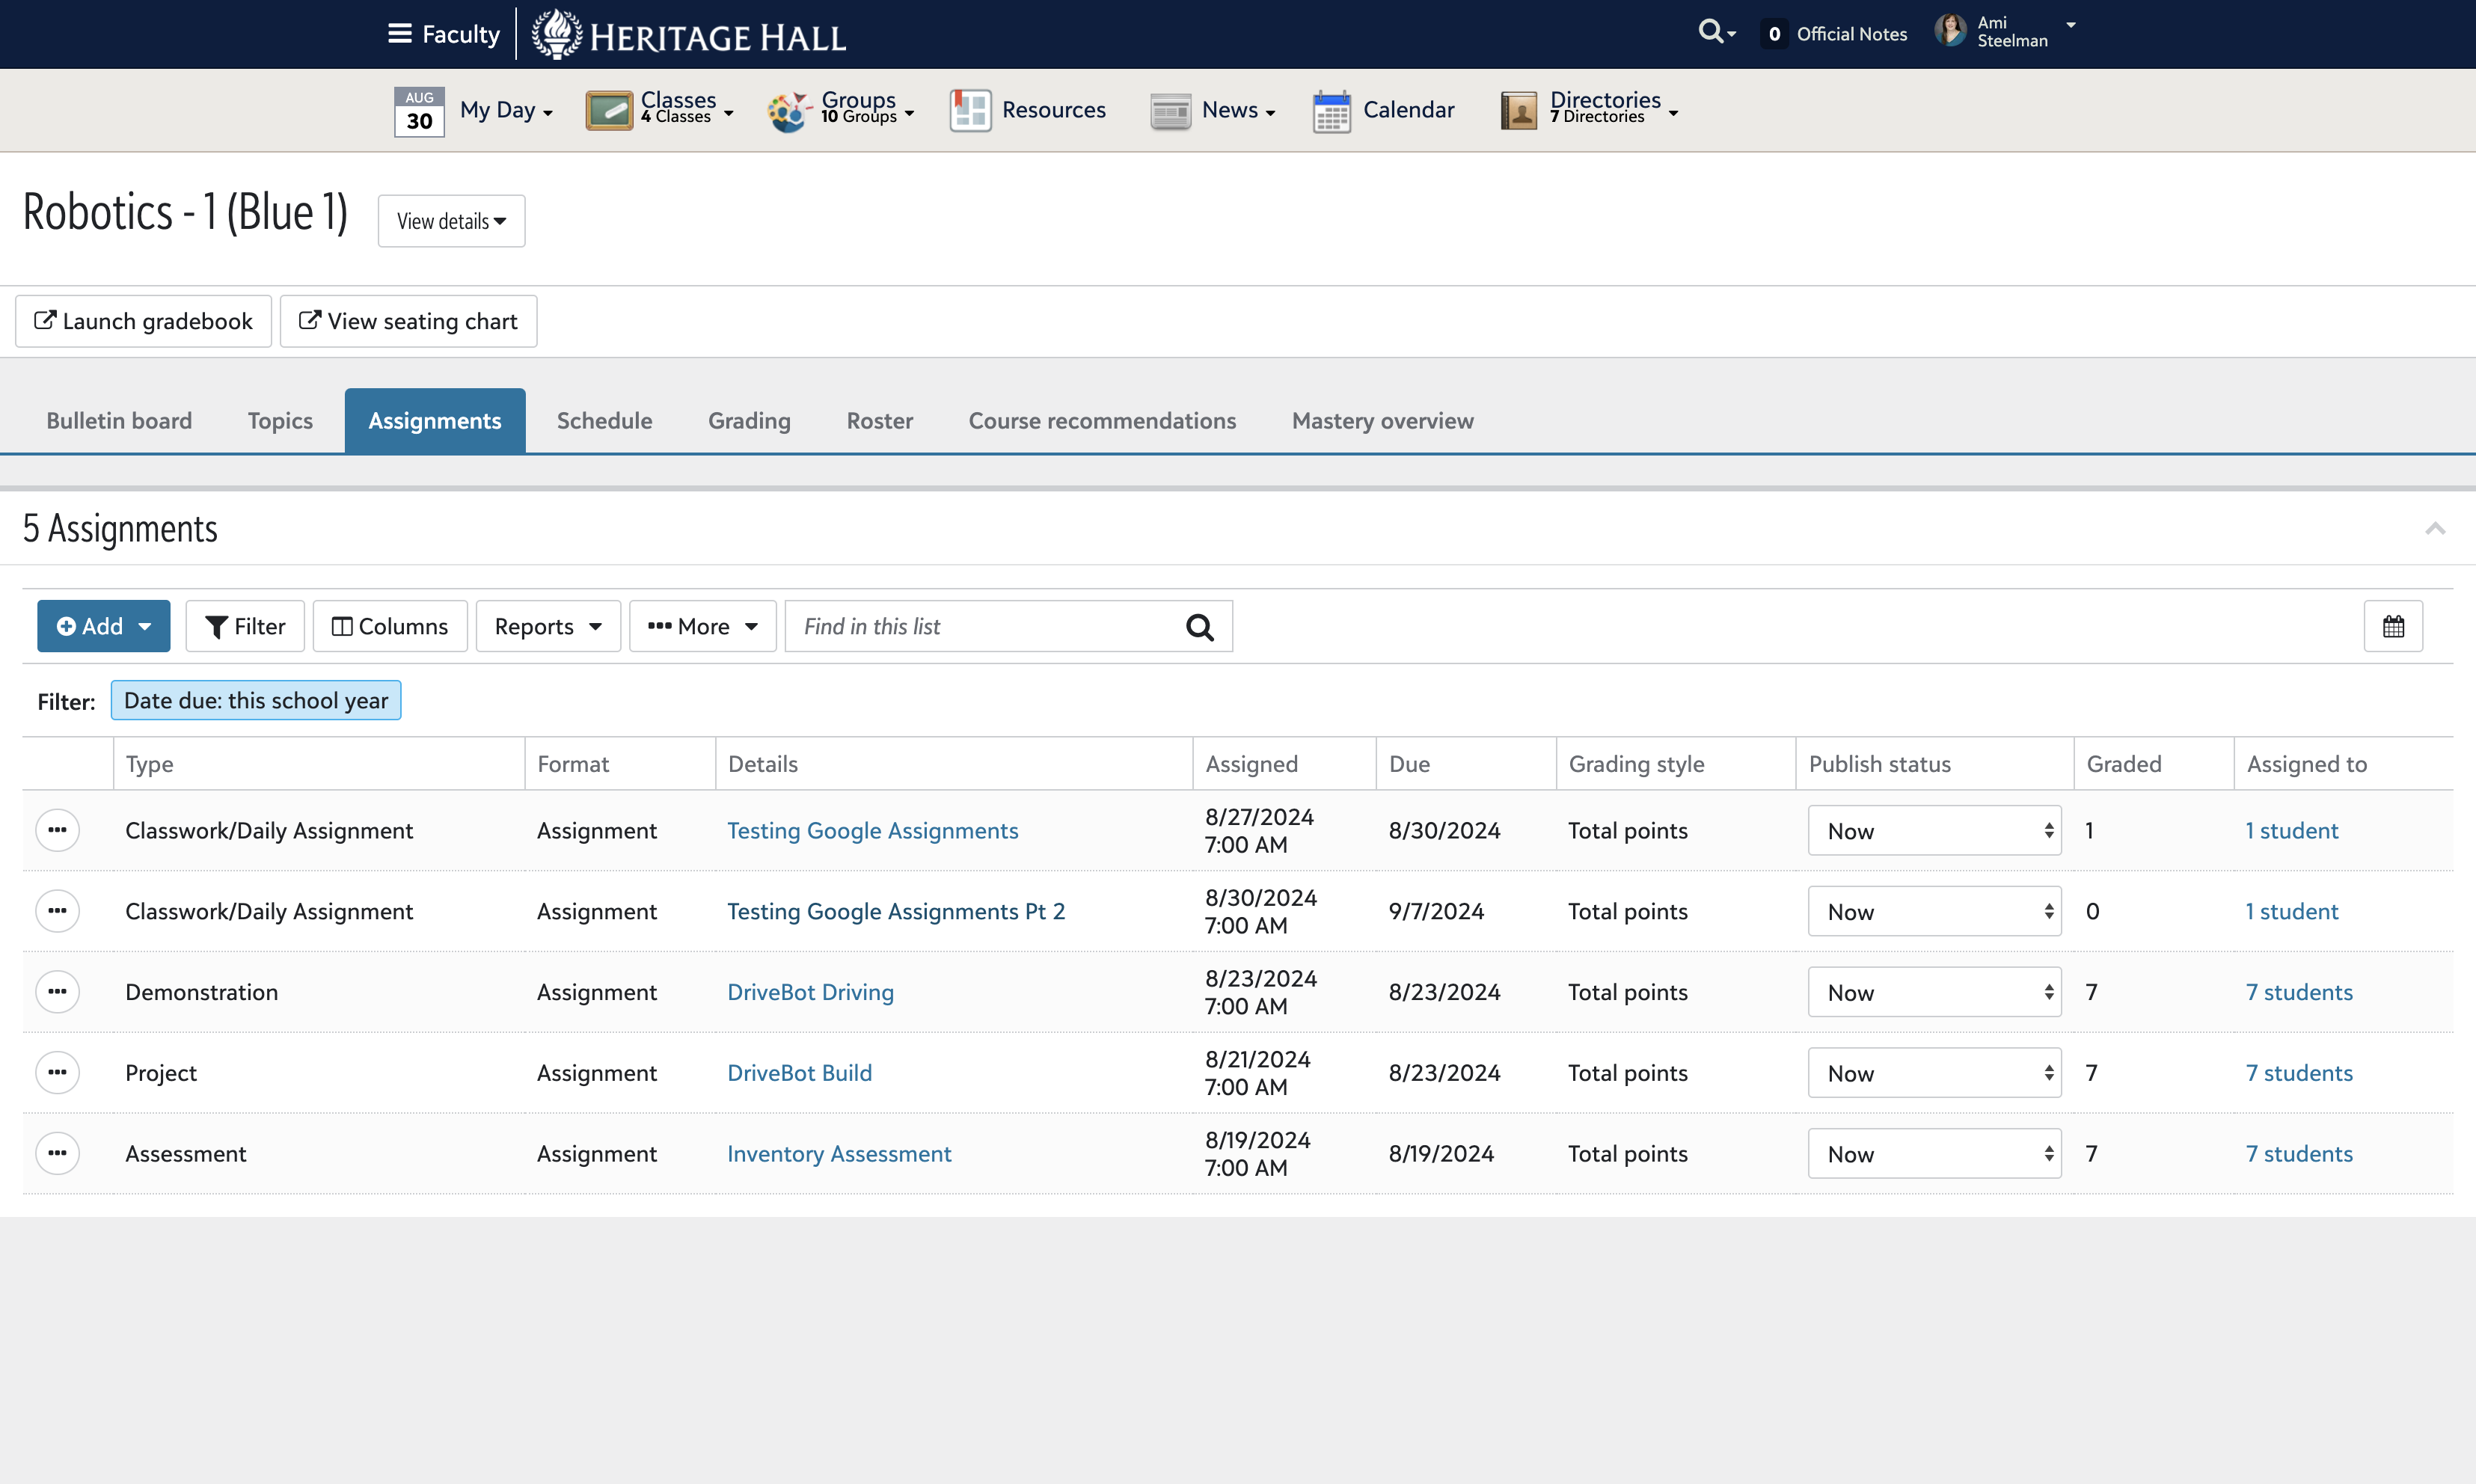Open row menu for Testing Google Assignments

pos(57,830)
